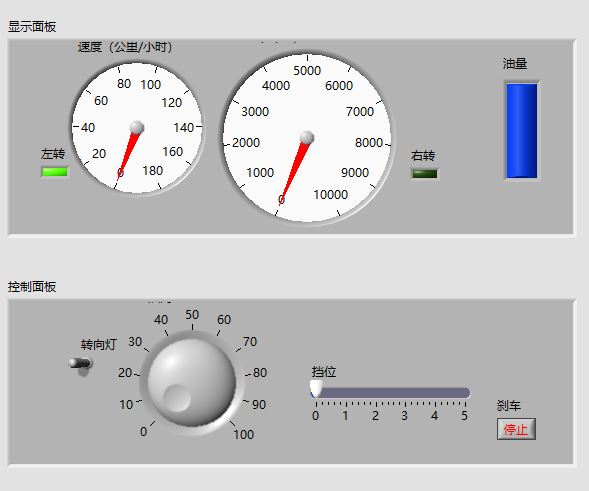Click the center of the throttle knob
The width and height of the screenshot is (589, 491).
click(x=192, y=382)
